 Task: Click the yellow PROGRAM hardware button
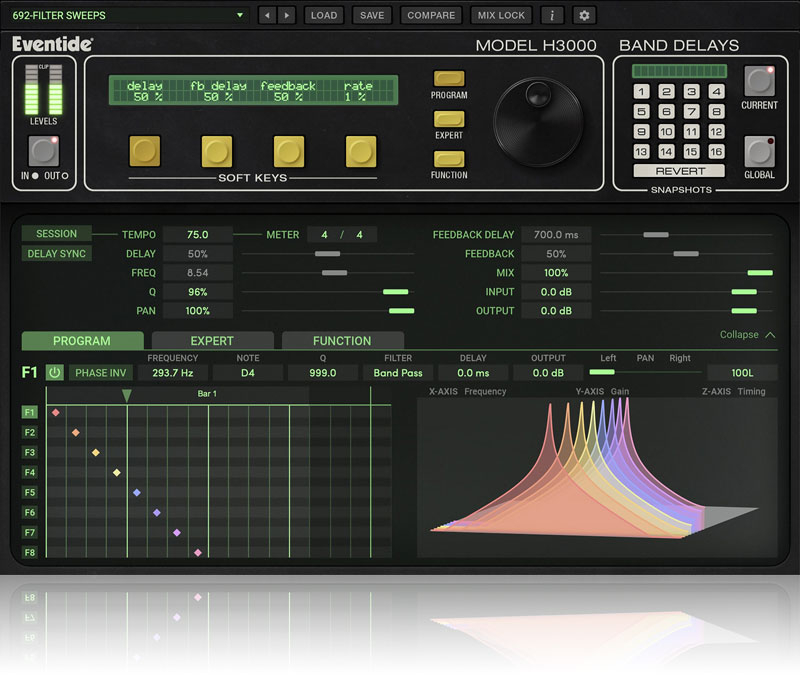coord(449,79)
